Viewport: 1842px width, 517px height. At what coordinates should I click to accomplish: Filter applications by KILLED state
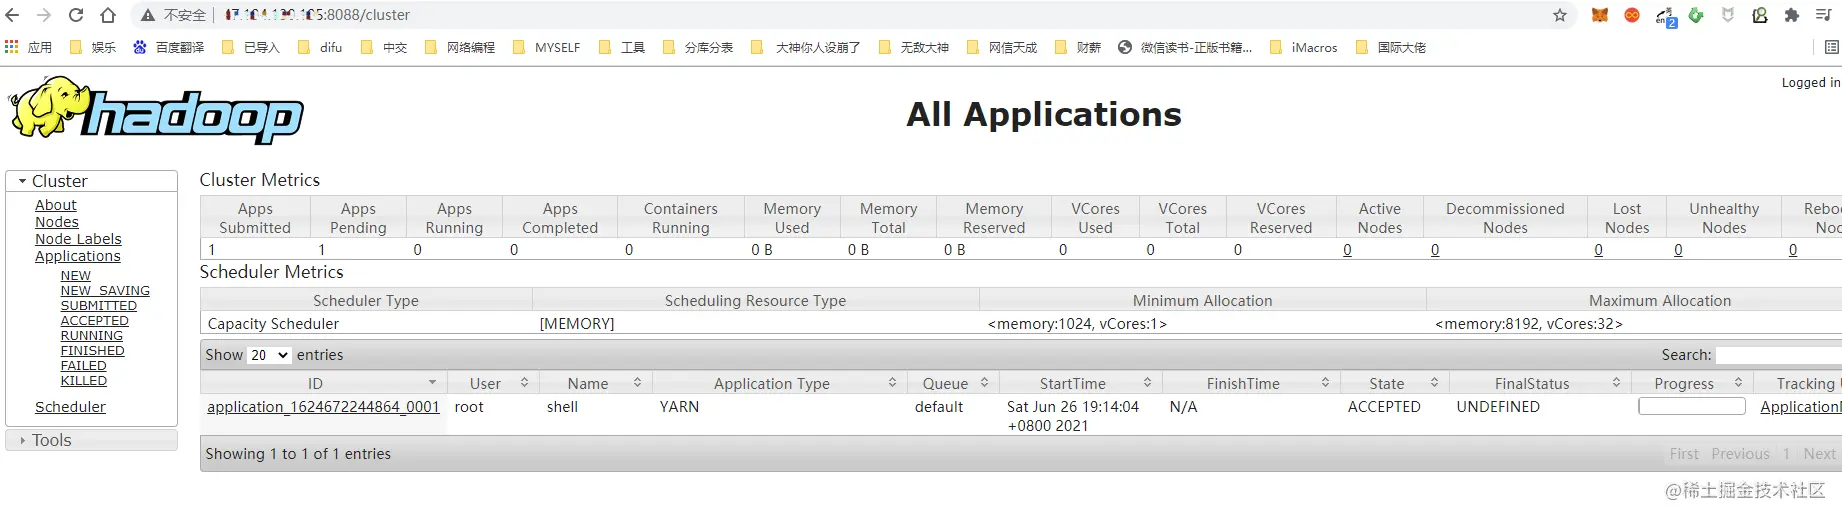pyautogui.click(x=83, y=381)
